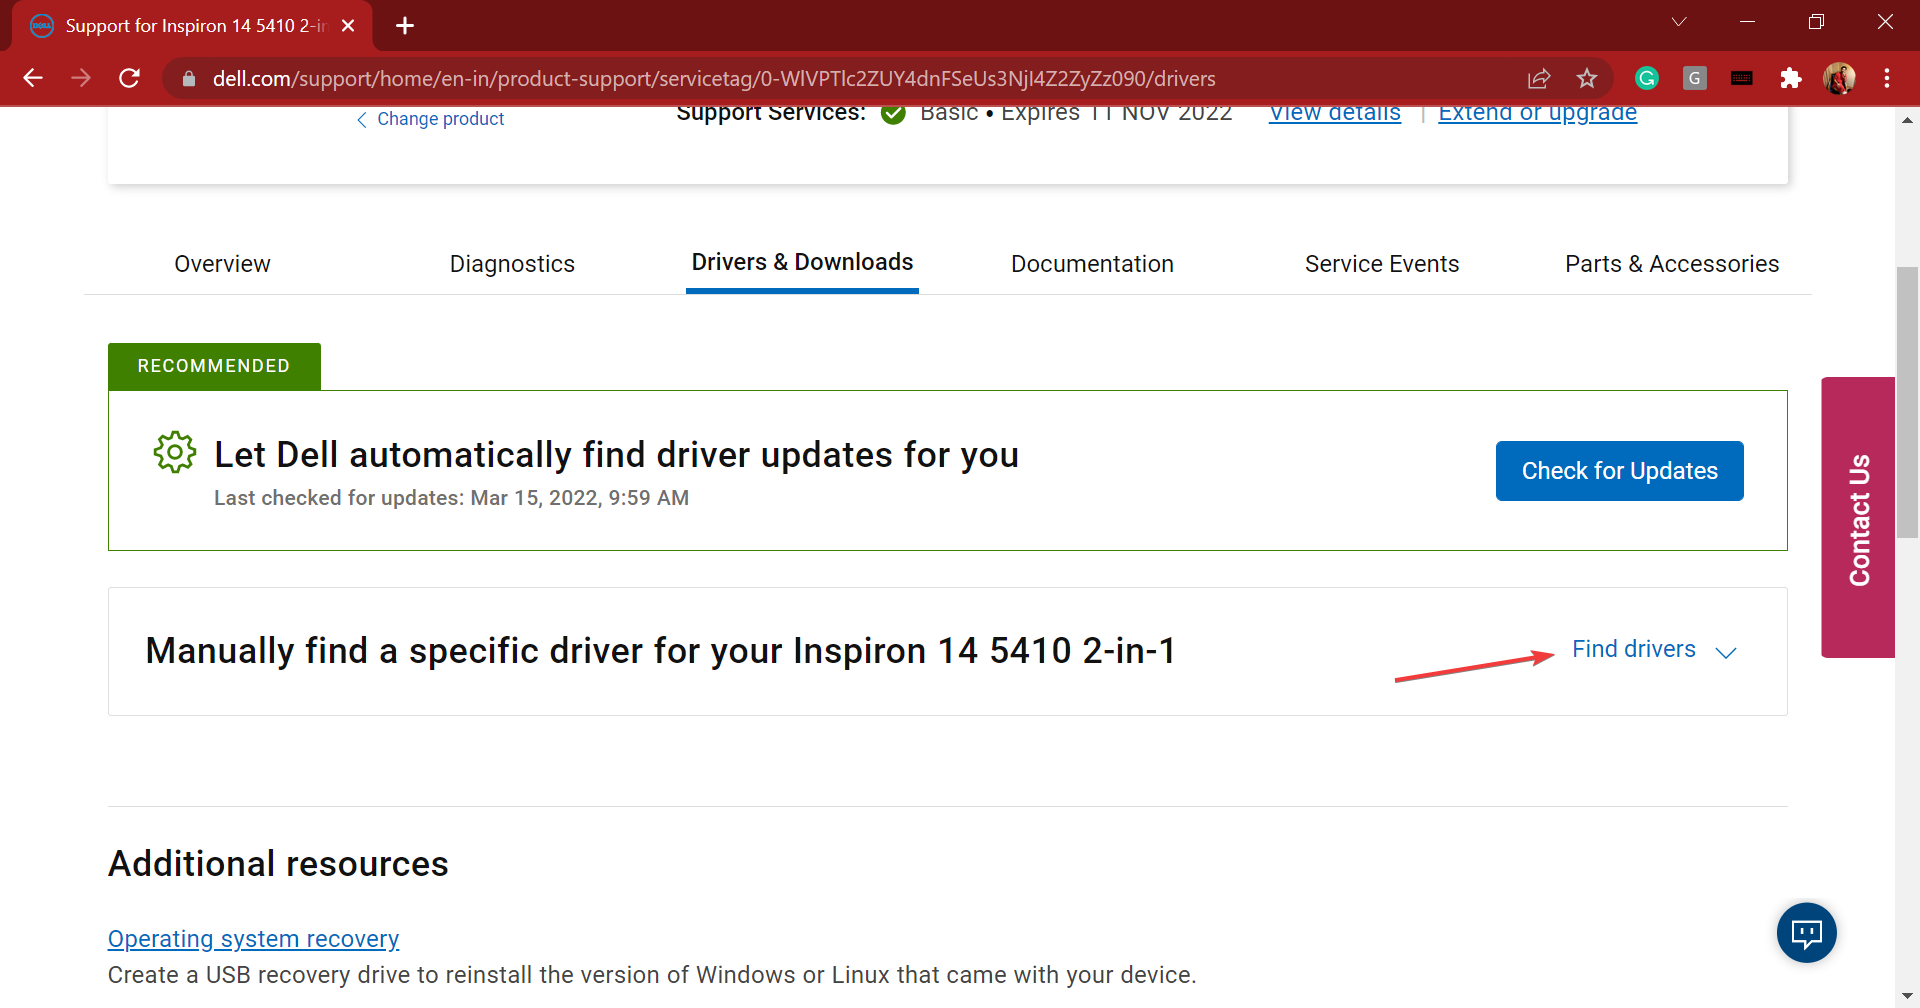Viewport: 1920px width, 1008px height.
Task: Share this page using the share icon
Action: coord(1539,78)
